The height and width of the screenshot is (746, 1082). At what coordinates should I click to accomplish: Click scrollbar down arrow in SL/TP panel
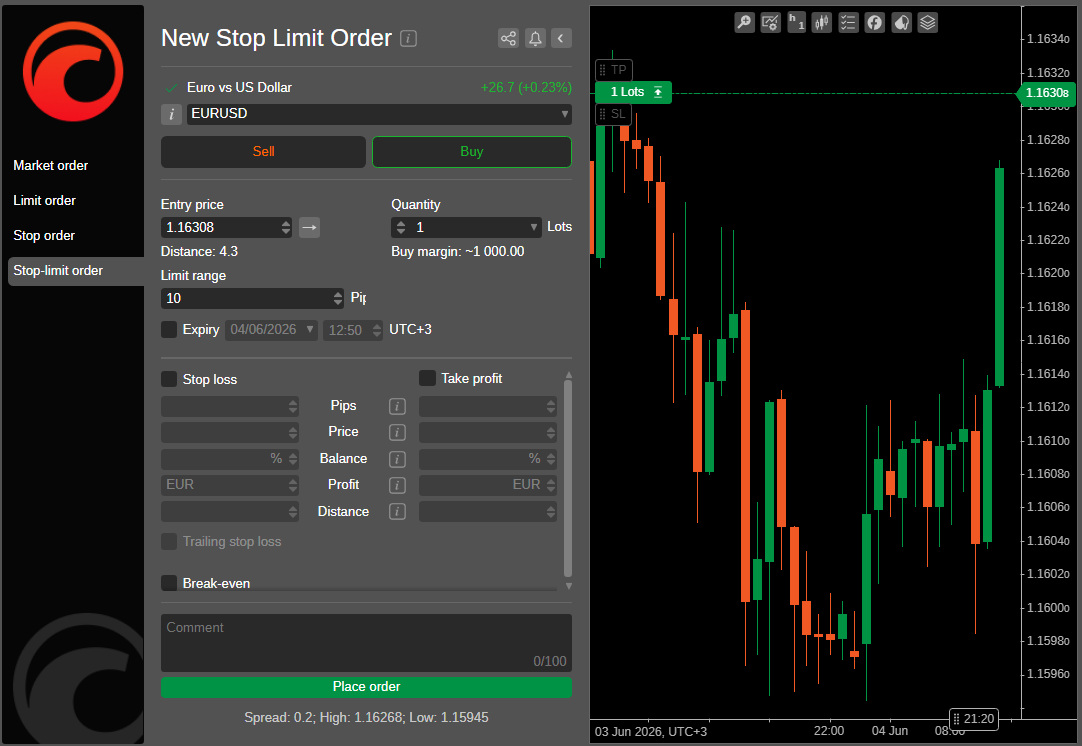pos(569,586)
